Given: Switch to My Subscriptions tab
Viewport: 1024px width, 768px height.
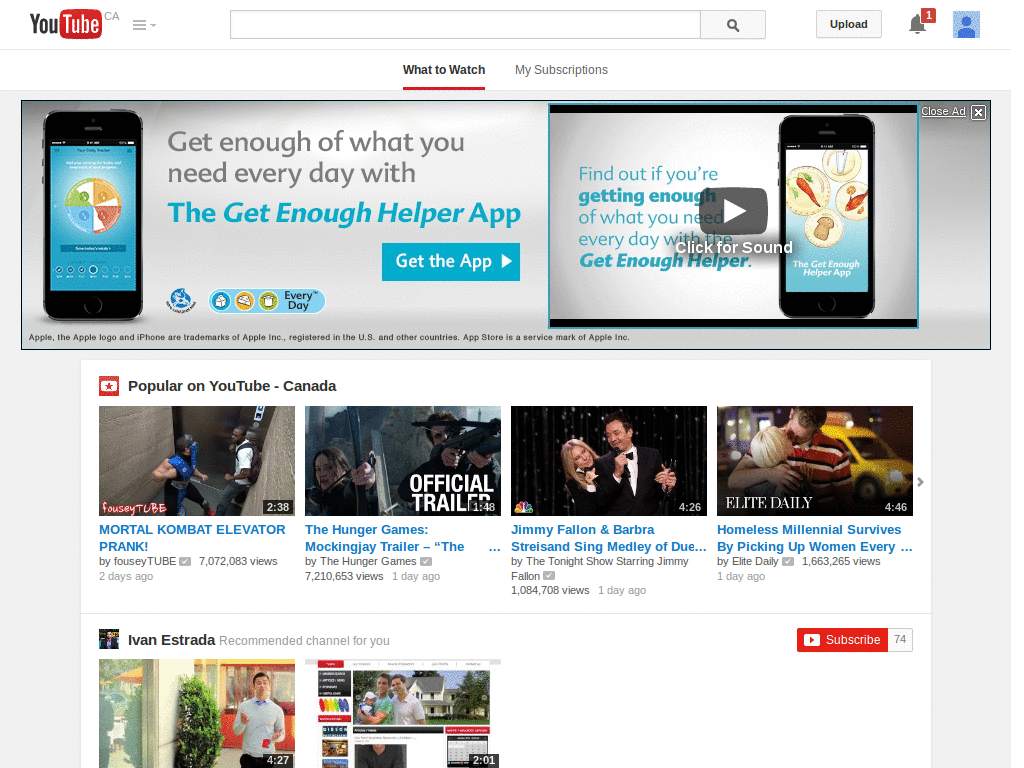Looking at the screenshot, I should 561,70.
